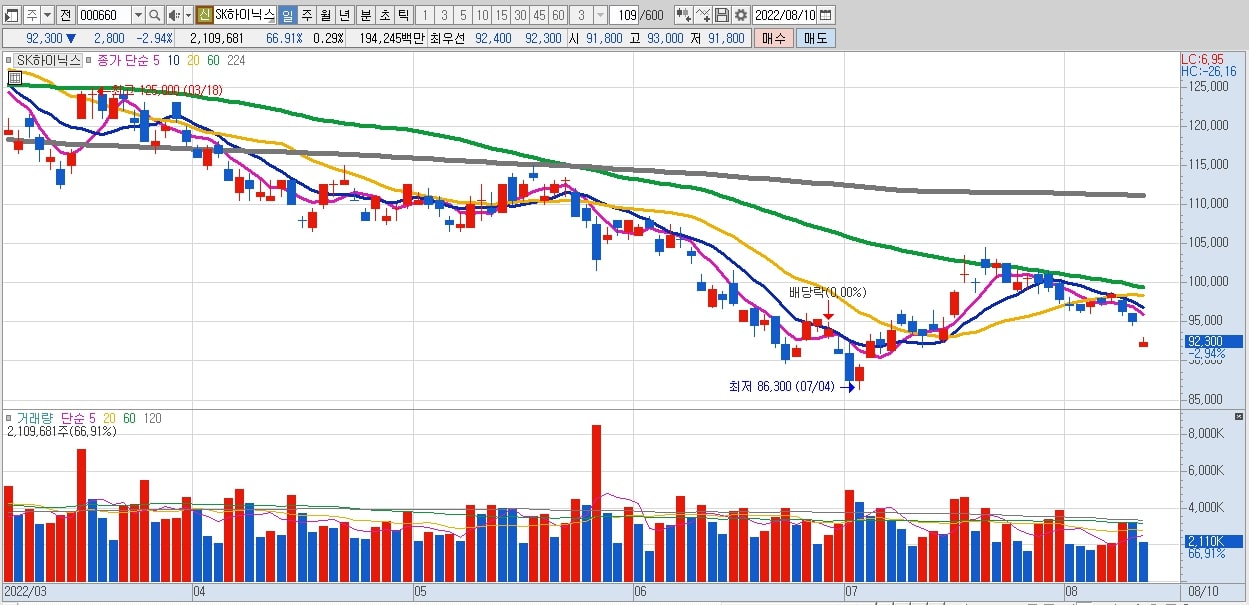
Task: Click the 2,109,681 volume value in info bar
Action: [215, 38]
